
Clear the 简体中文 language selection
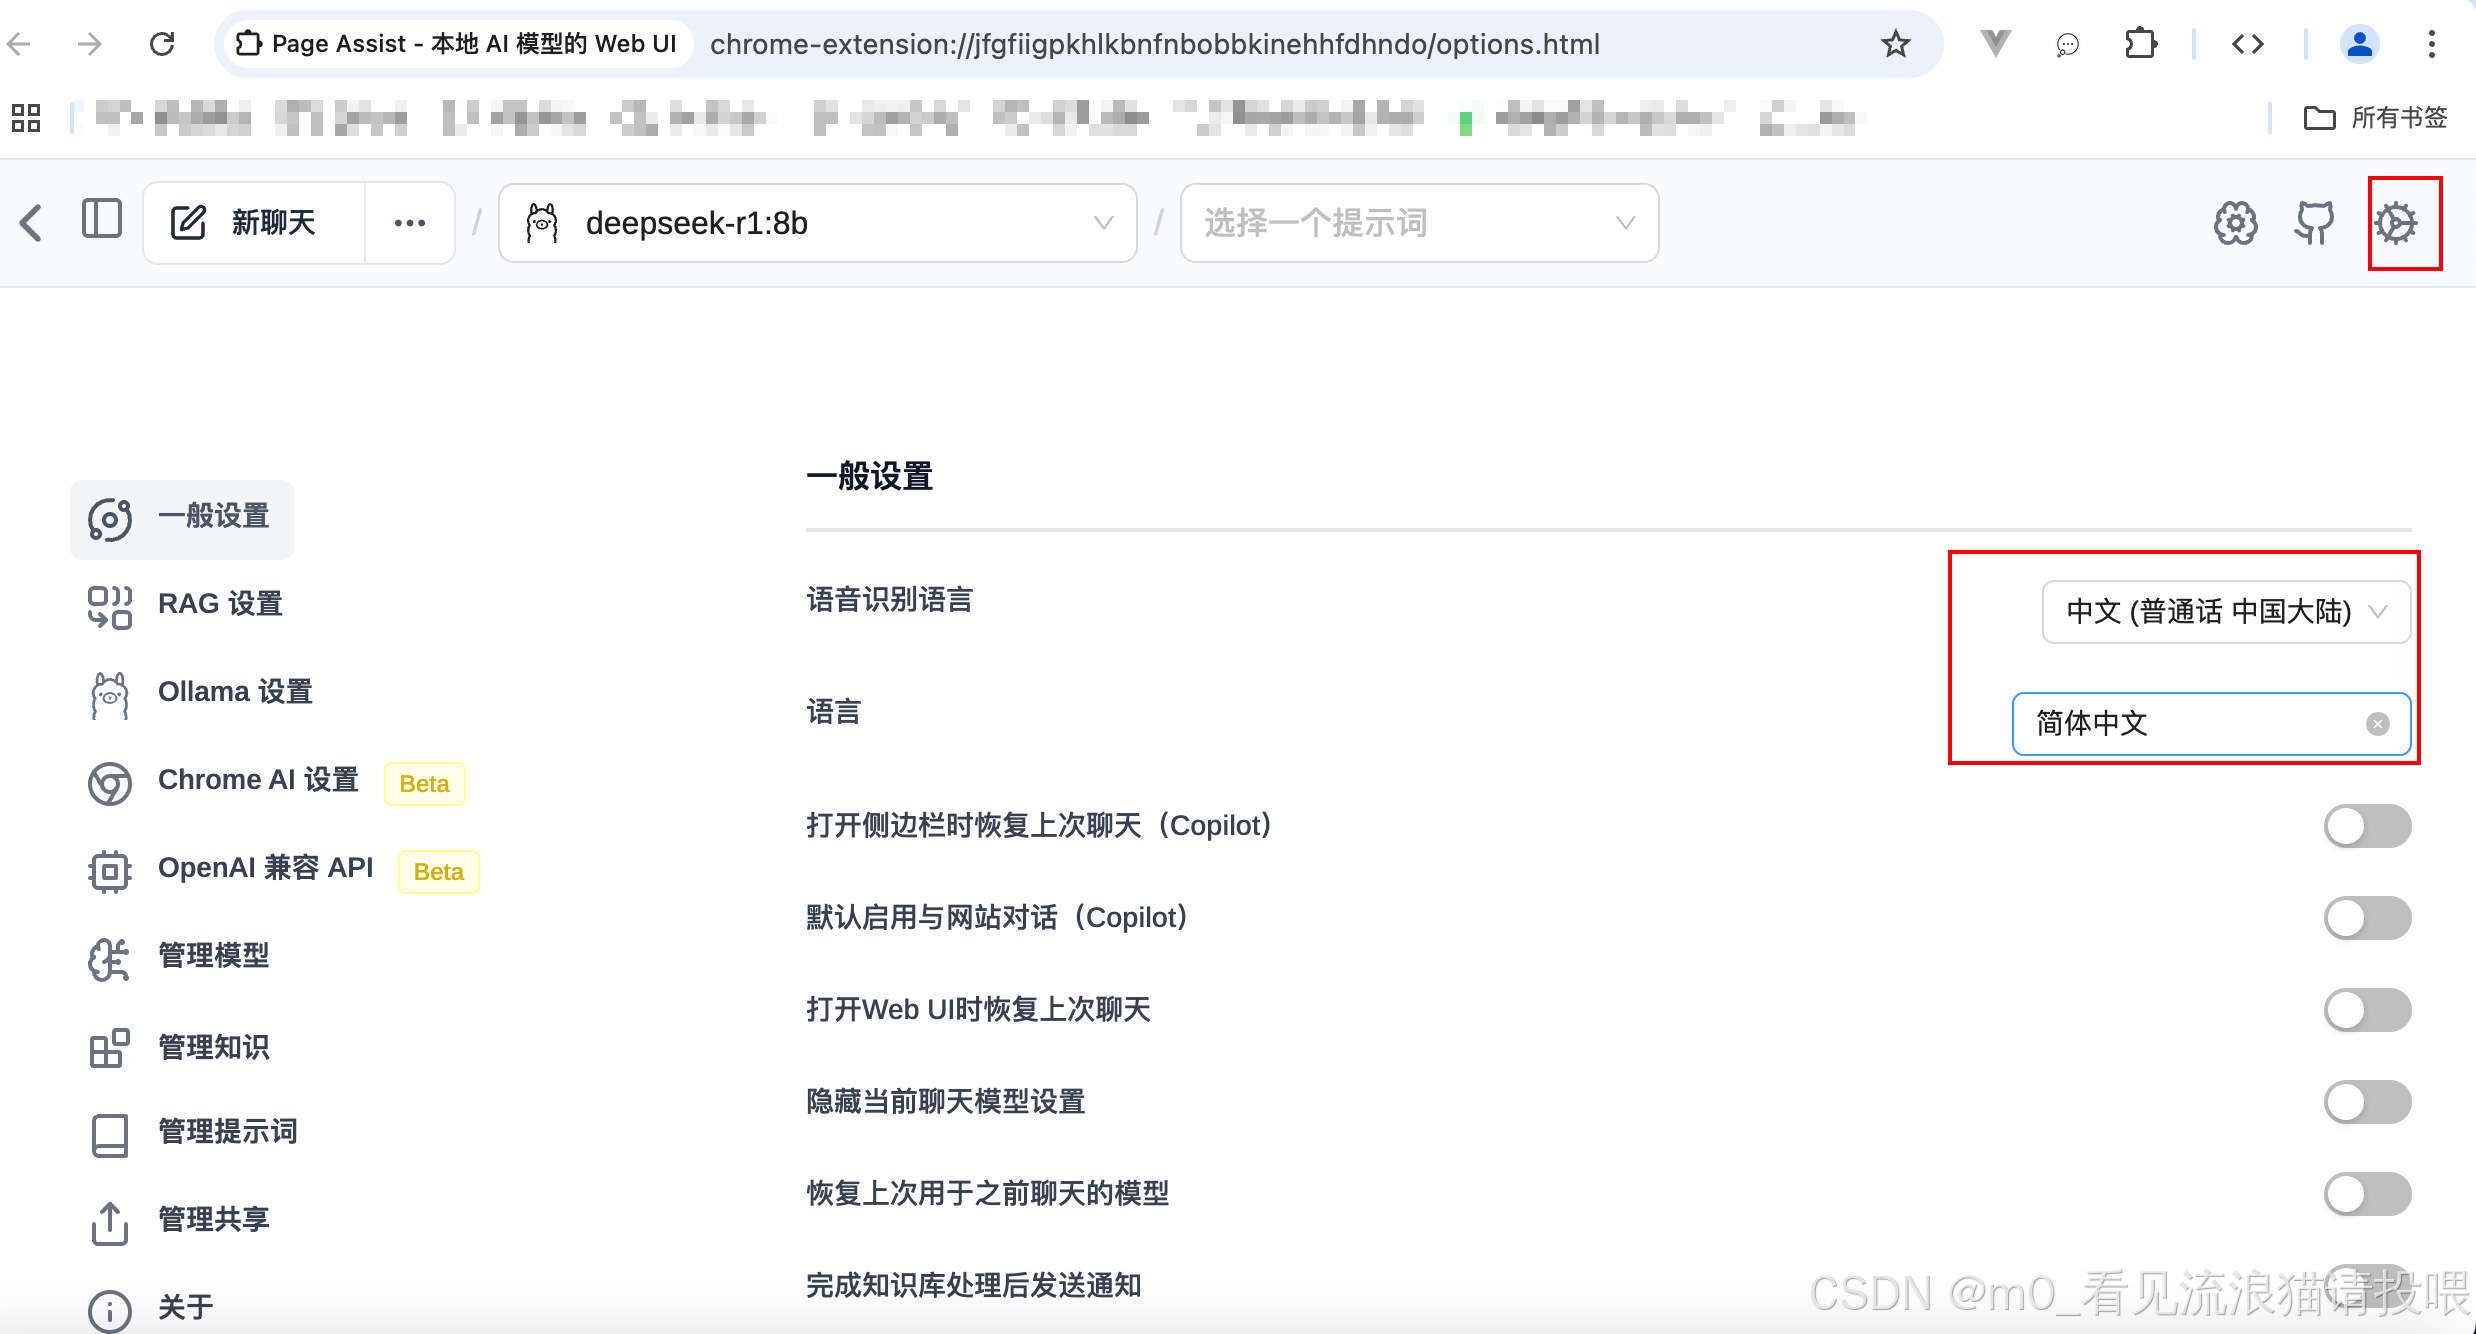[2377, 724]
